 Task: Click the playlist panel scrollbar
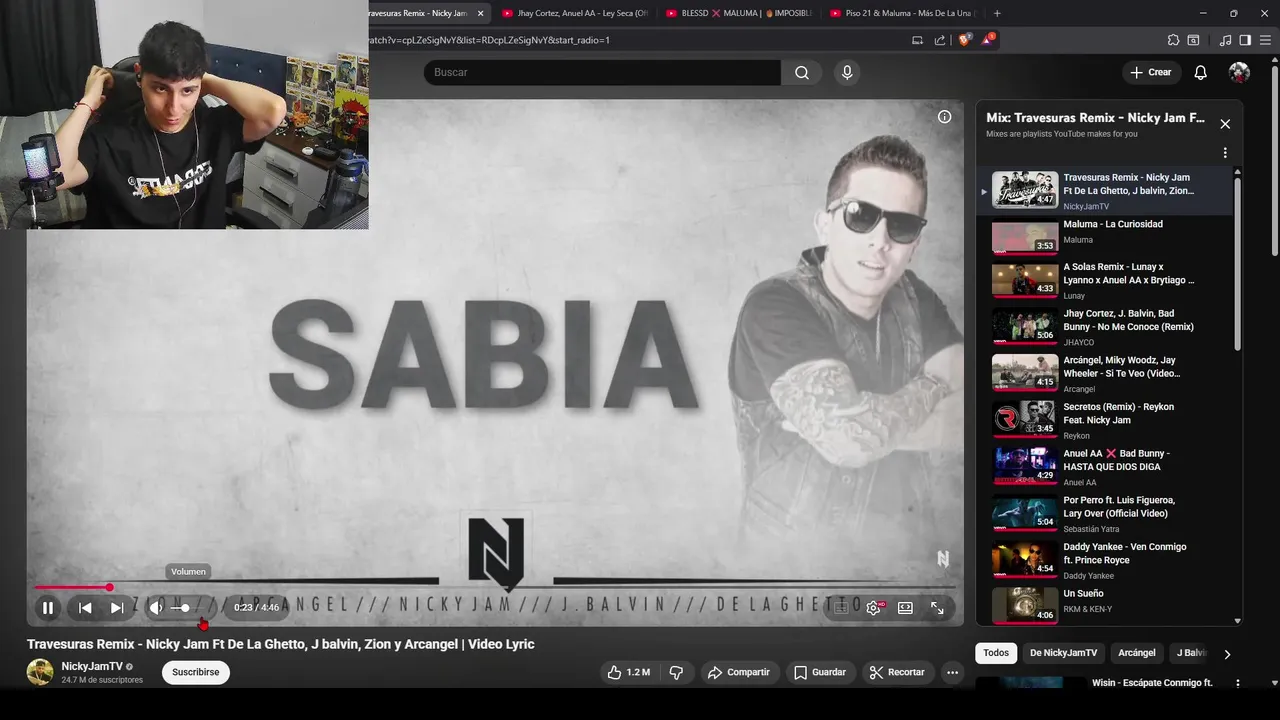click(1238, 265)
